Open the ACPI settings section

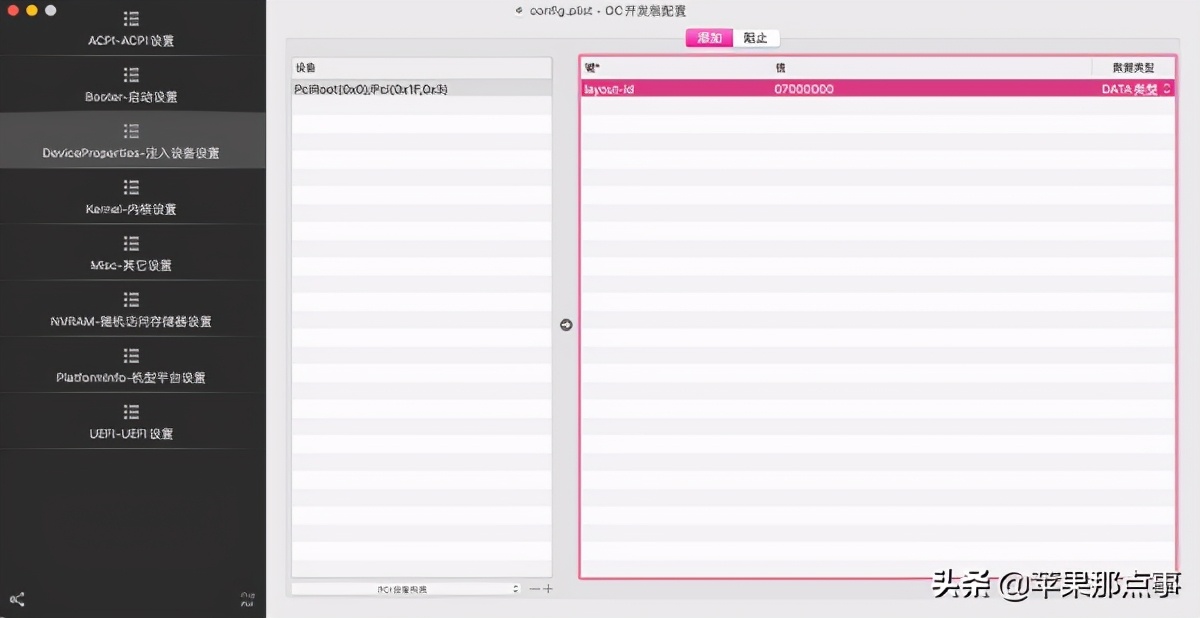tap(131, 30)
